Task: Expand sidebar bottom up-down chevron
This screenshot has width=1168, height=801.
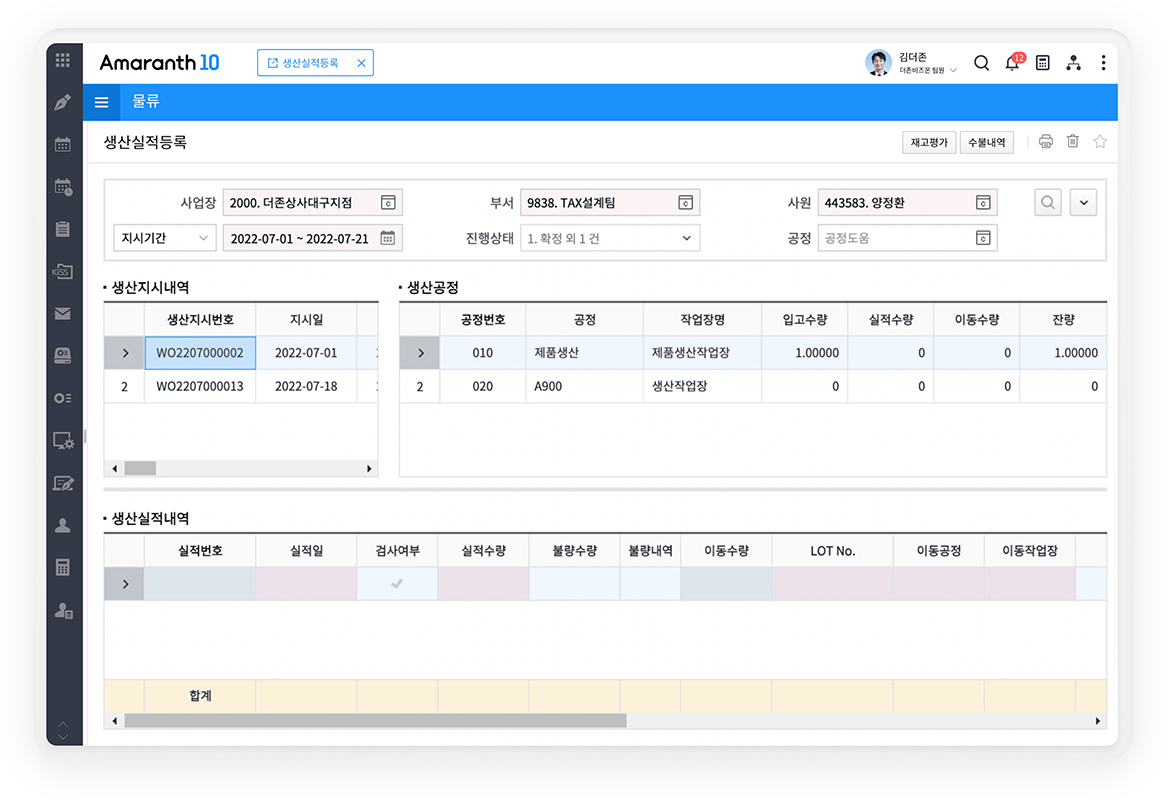Action: tap(63, 730)
